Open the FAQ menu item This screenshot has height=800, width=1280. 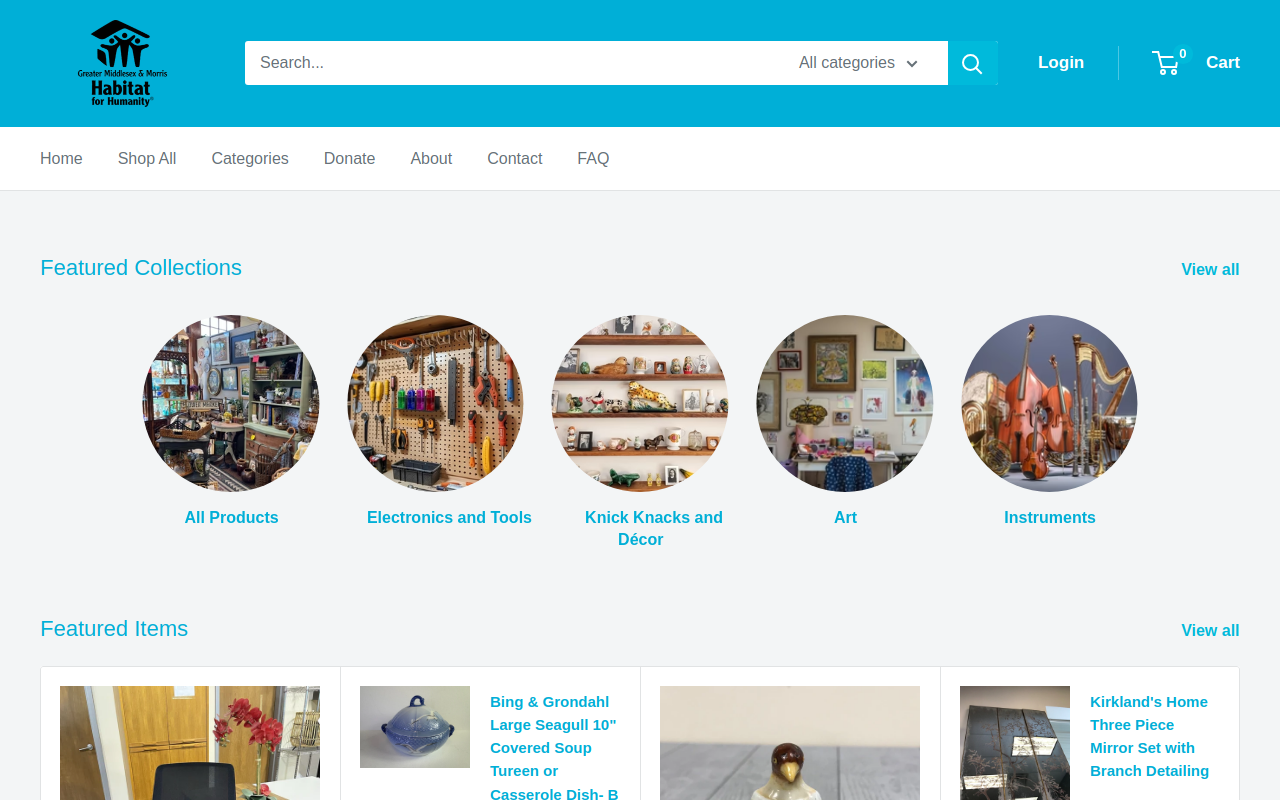593,158
